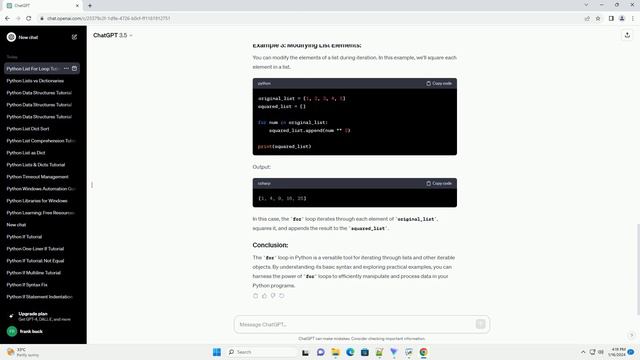Open the Windows Start menu
This screenshot has width=640, height=360.
point(217,352)
